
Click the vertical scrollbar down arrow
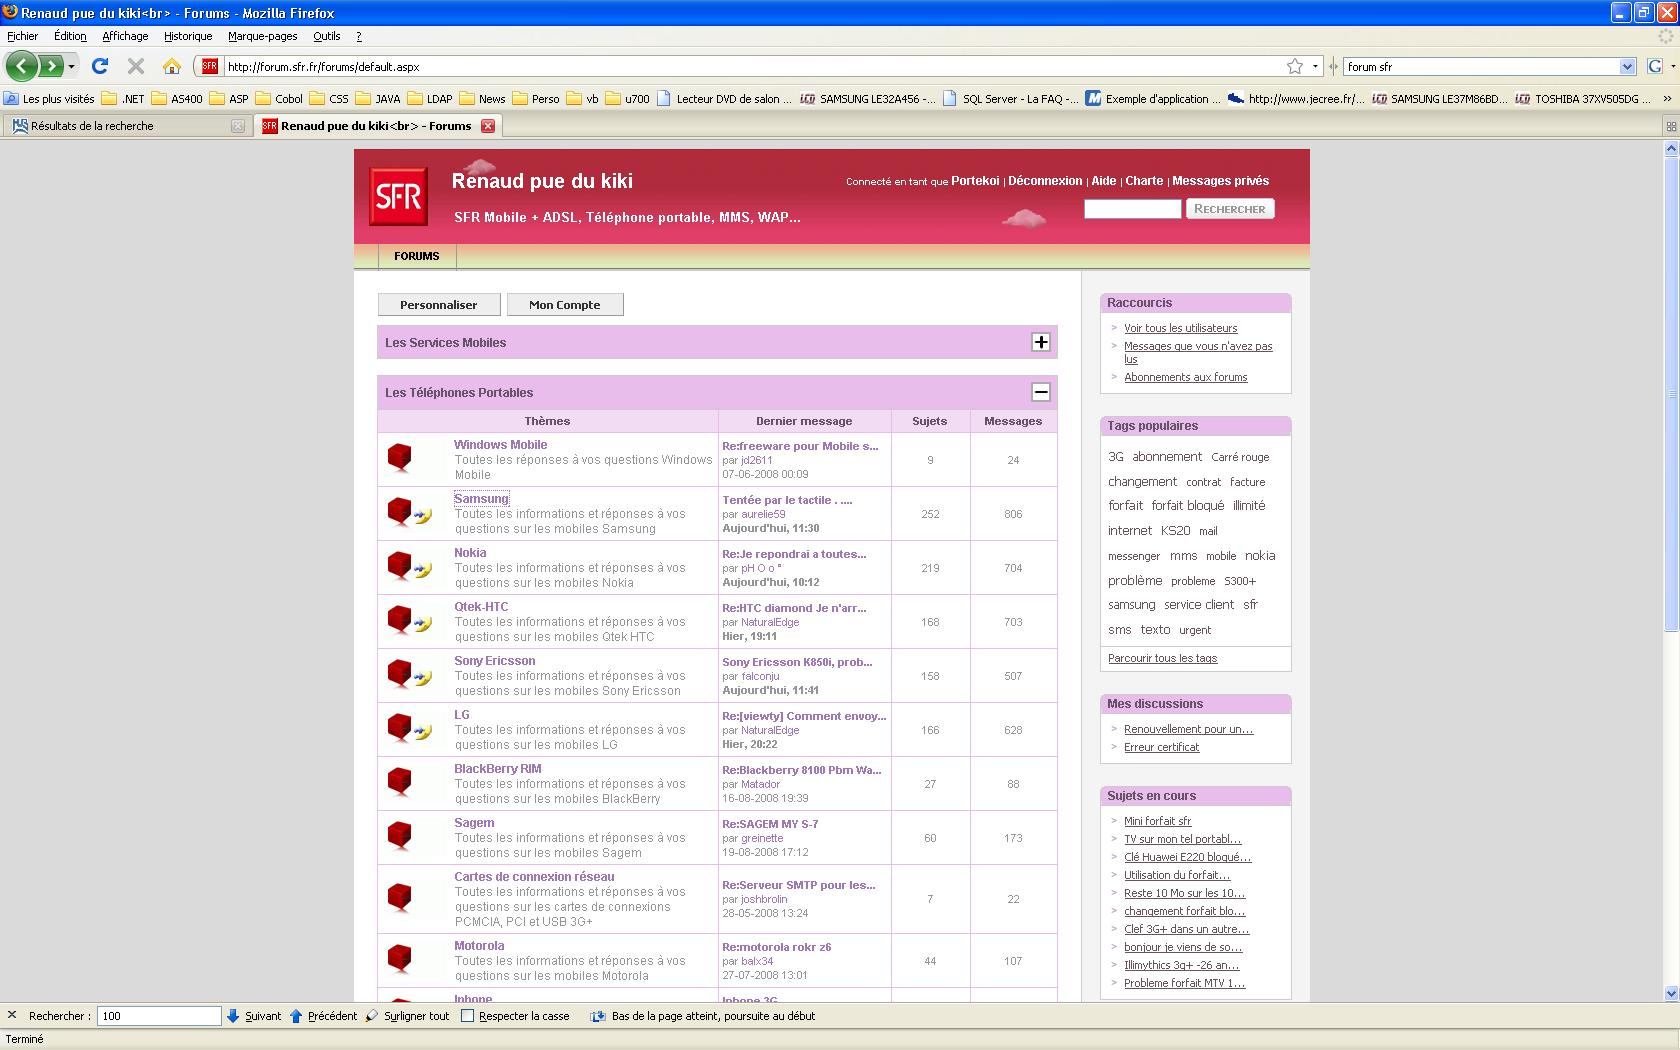click(1671, 993)
